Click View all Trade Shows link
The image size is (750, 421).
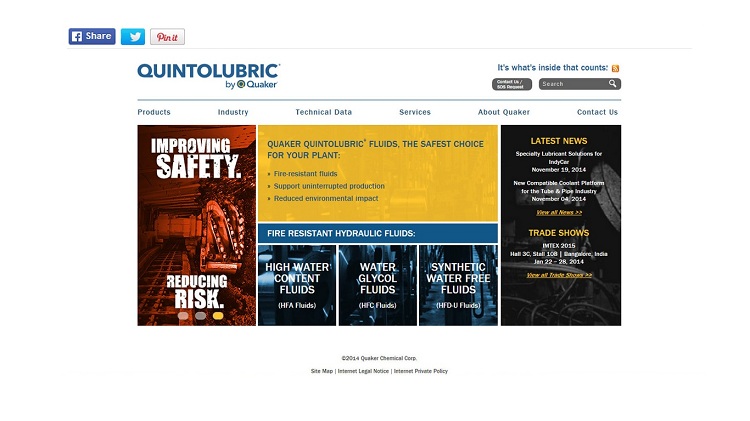(x=559, y=275)
